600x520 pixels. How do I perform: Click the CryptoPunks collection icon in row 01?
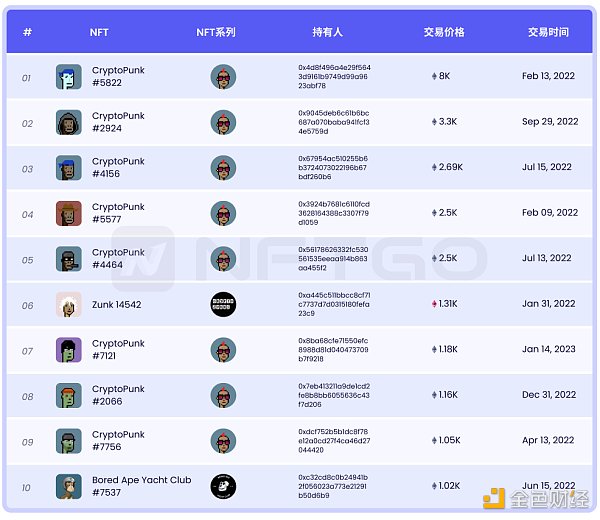223,77
